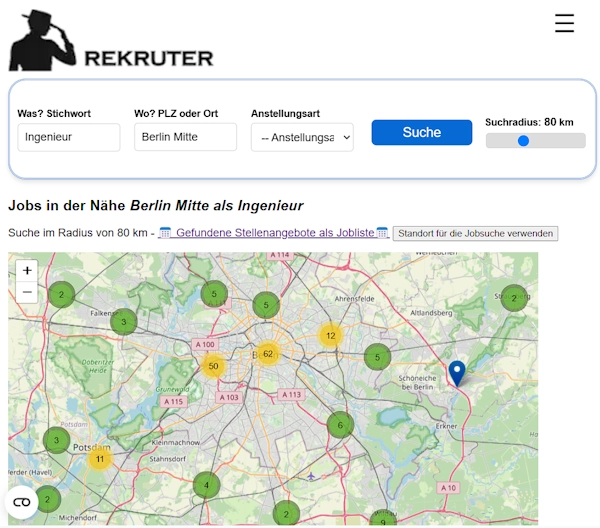Open the 2-job cluster near Strausberg

tap(514, 298)
